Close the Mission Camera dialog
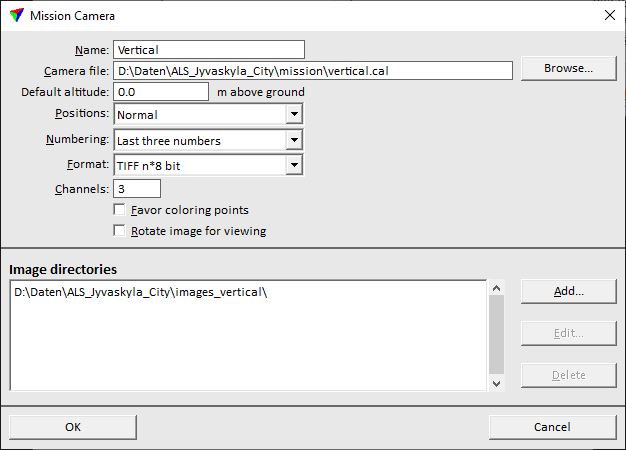 pos(609,16)
